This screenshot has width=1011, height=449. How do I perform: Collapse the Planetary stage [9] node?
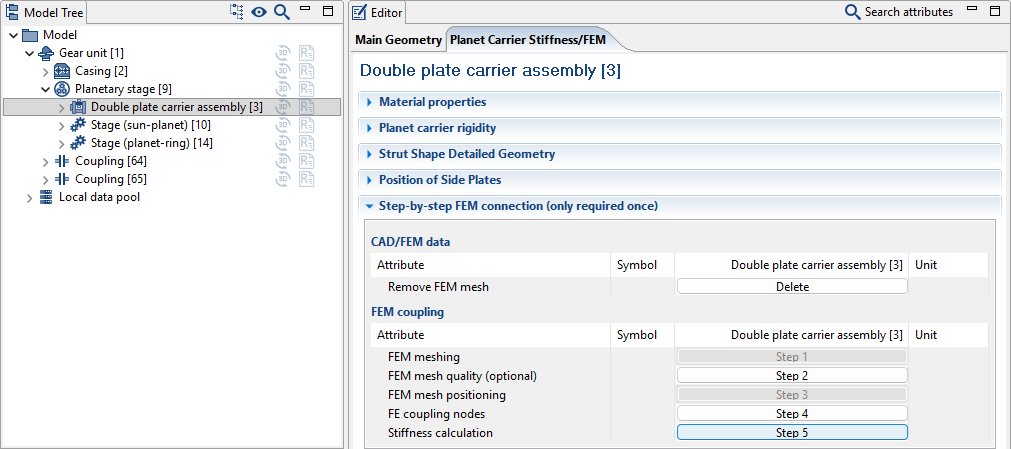45,89
